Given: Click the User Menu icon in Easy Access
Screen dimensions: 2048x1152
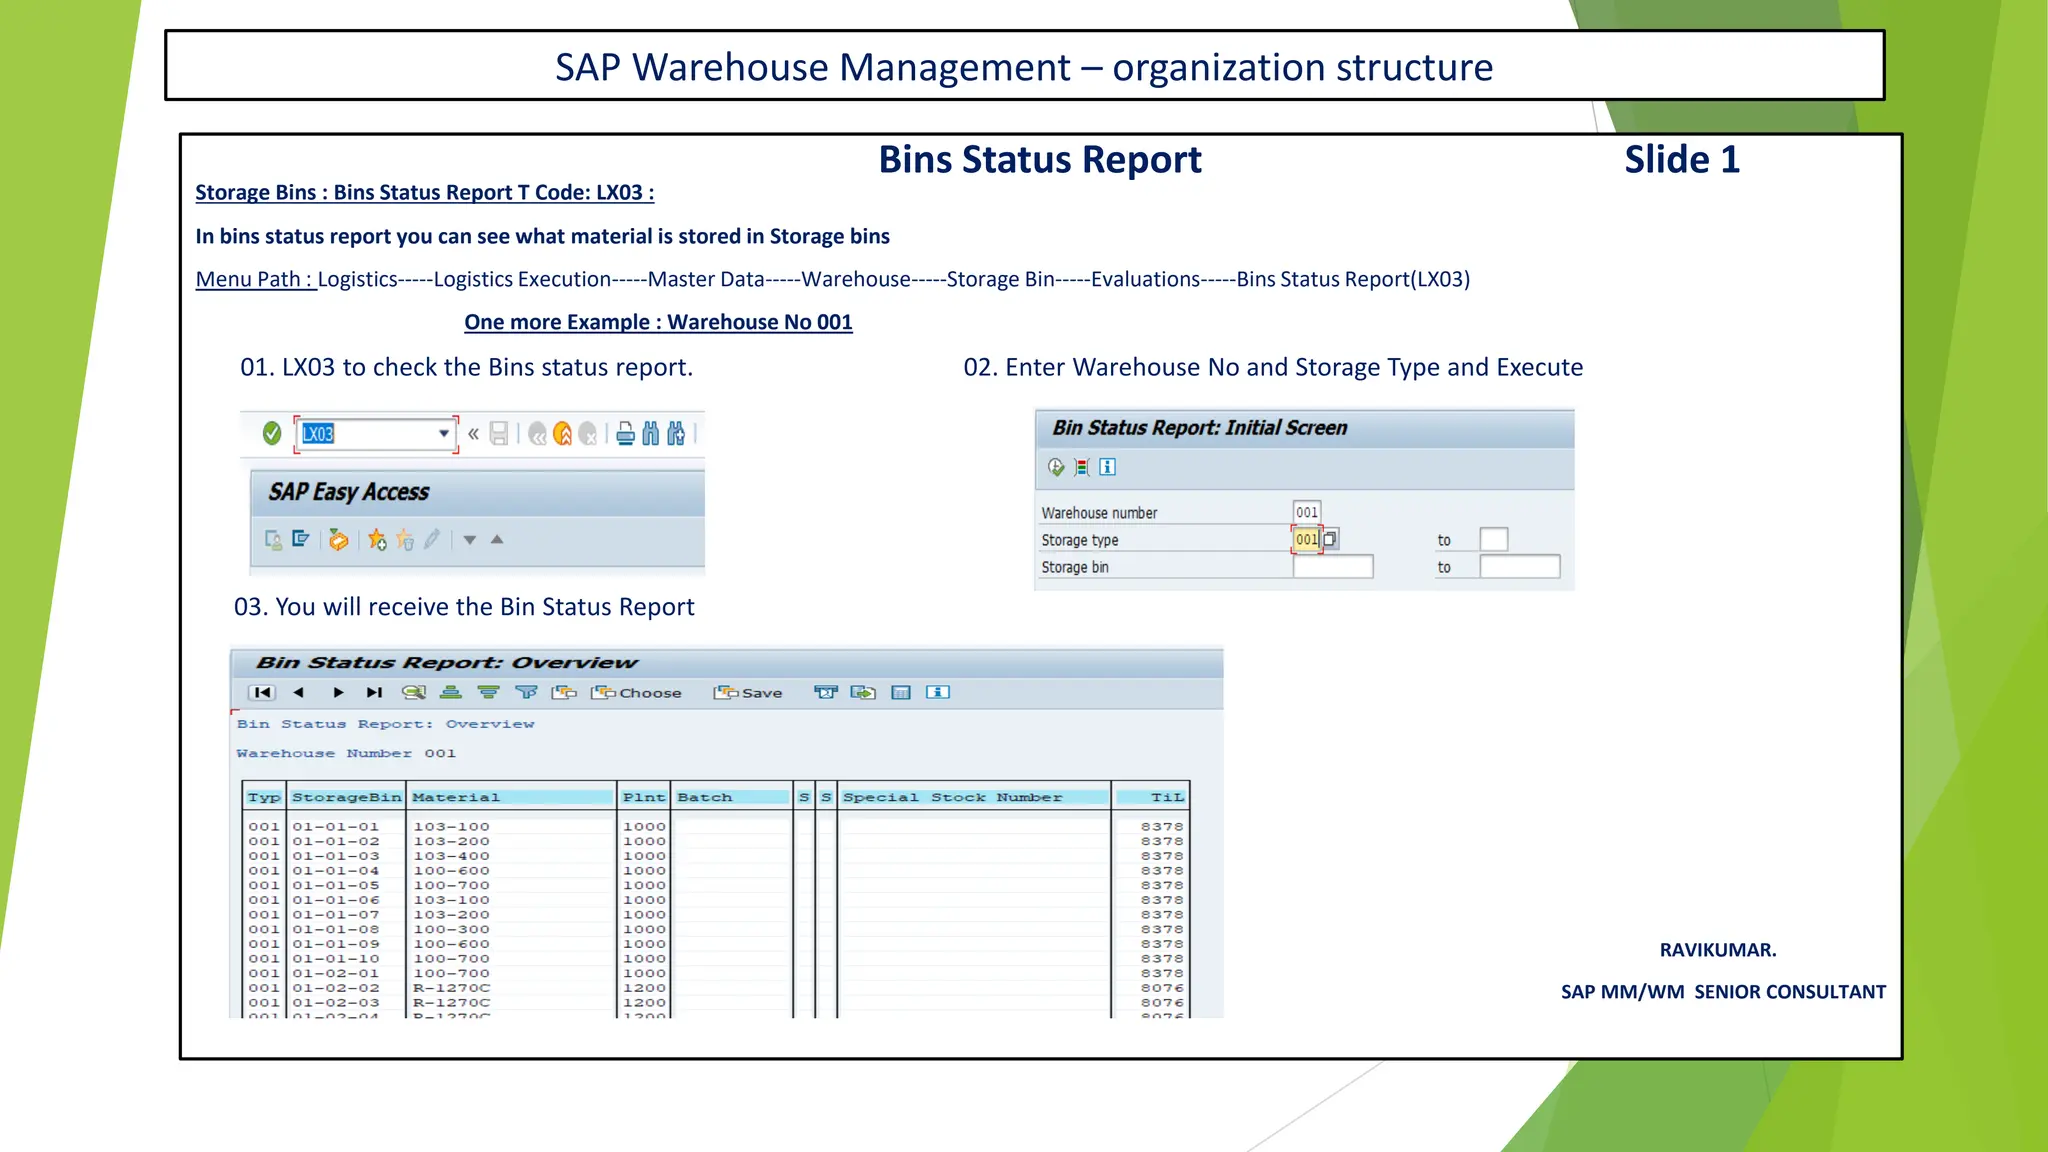Looking at the screenshot, I should [273, 540].
